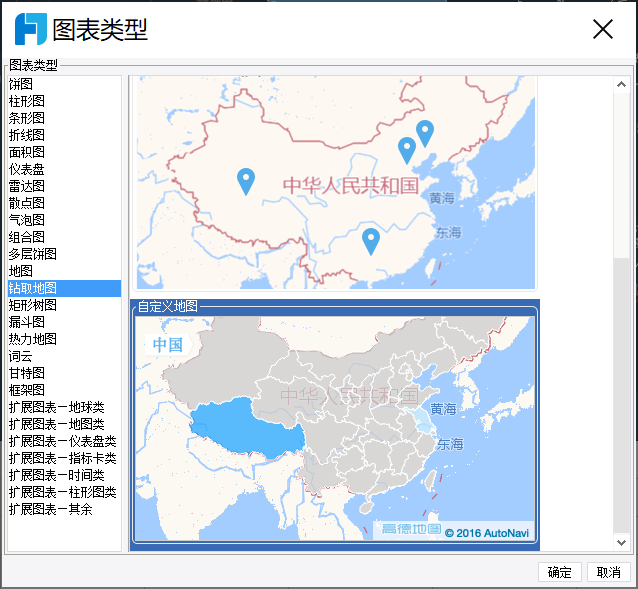Image resolution: width=638 pixels, height=589 pixels.
Task: Select 扩展图表-指标卡类 entry
Action: [64, 458]
